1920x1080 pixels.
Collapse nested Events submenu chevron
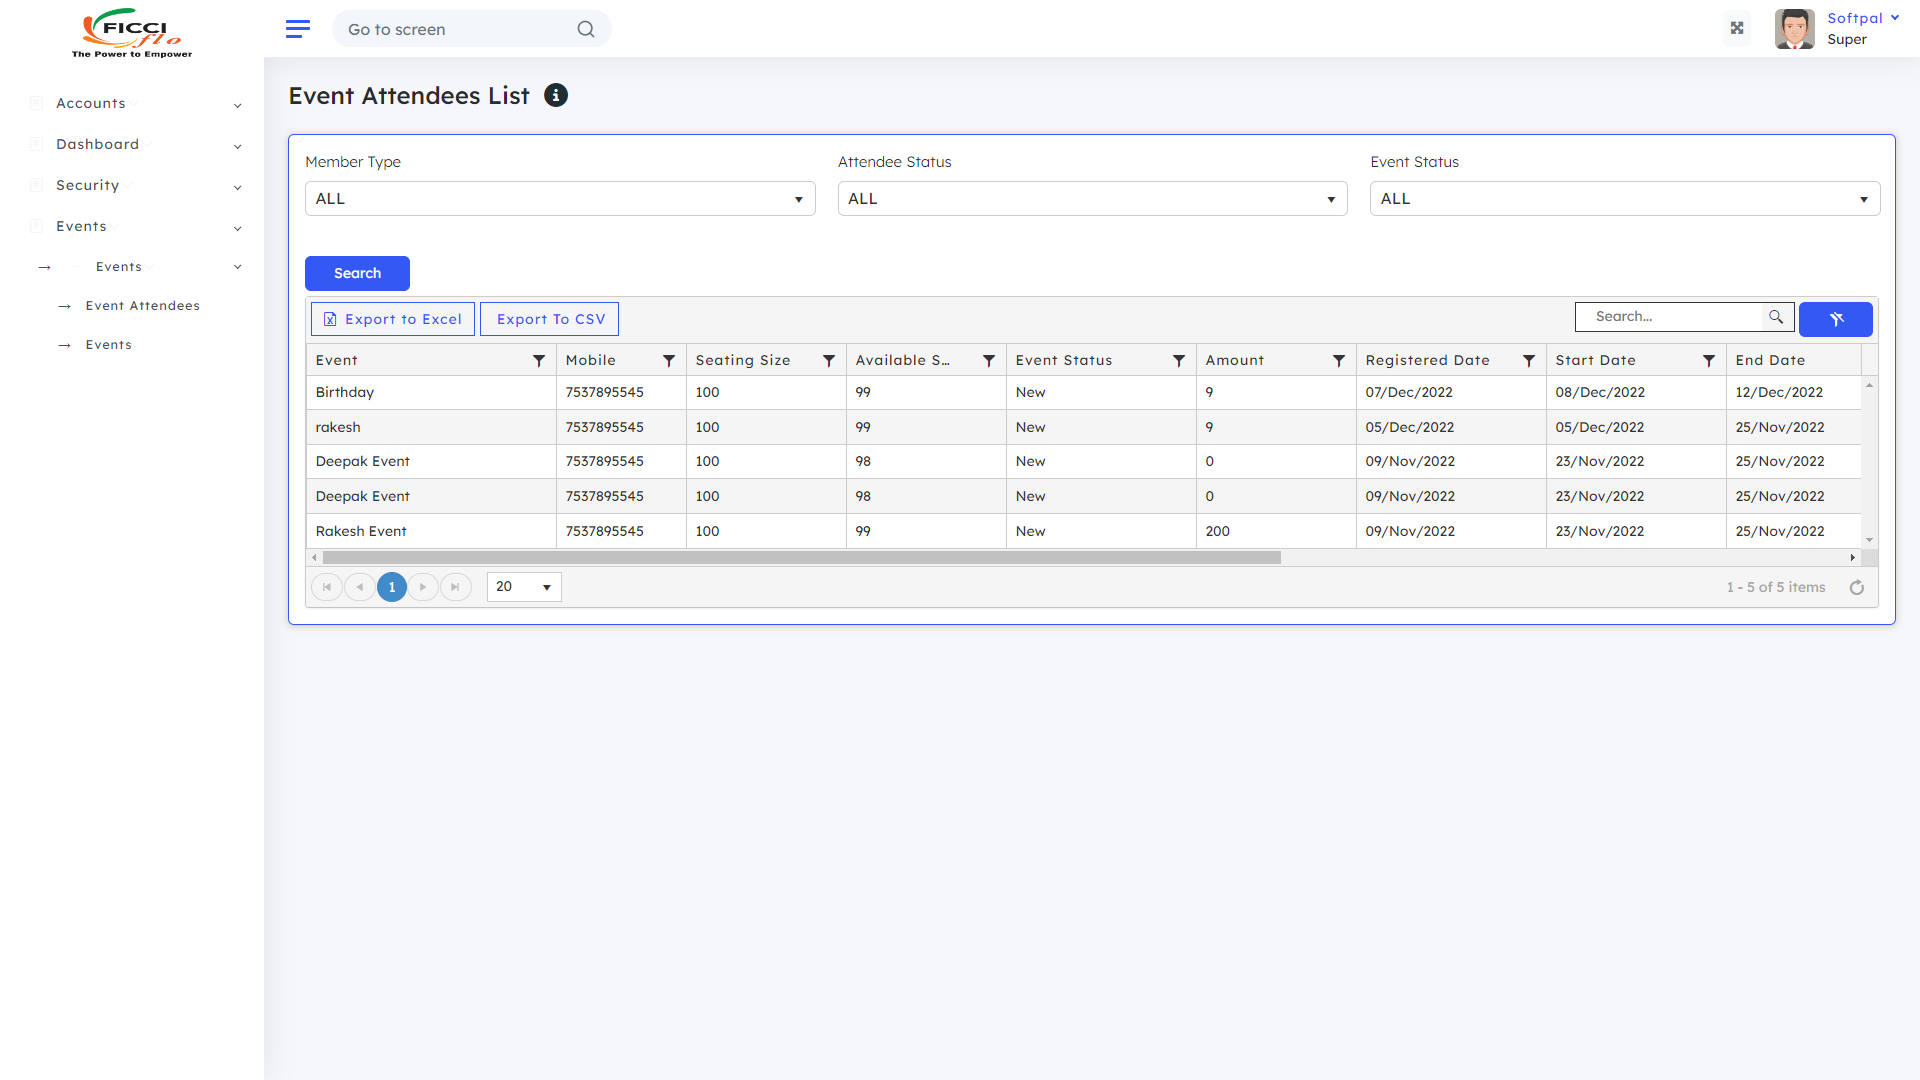click(x=237, y=267)
